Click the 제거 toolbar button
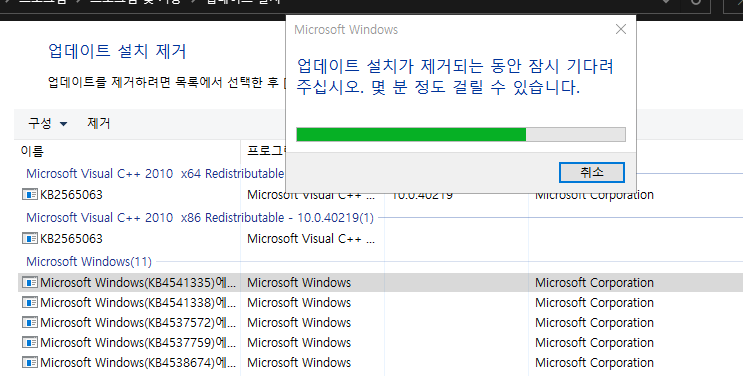The width and height of the screenshot is (743, 376). [99, 123]
